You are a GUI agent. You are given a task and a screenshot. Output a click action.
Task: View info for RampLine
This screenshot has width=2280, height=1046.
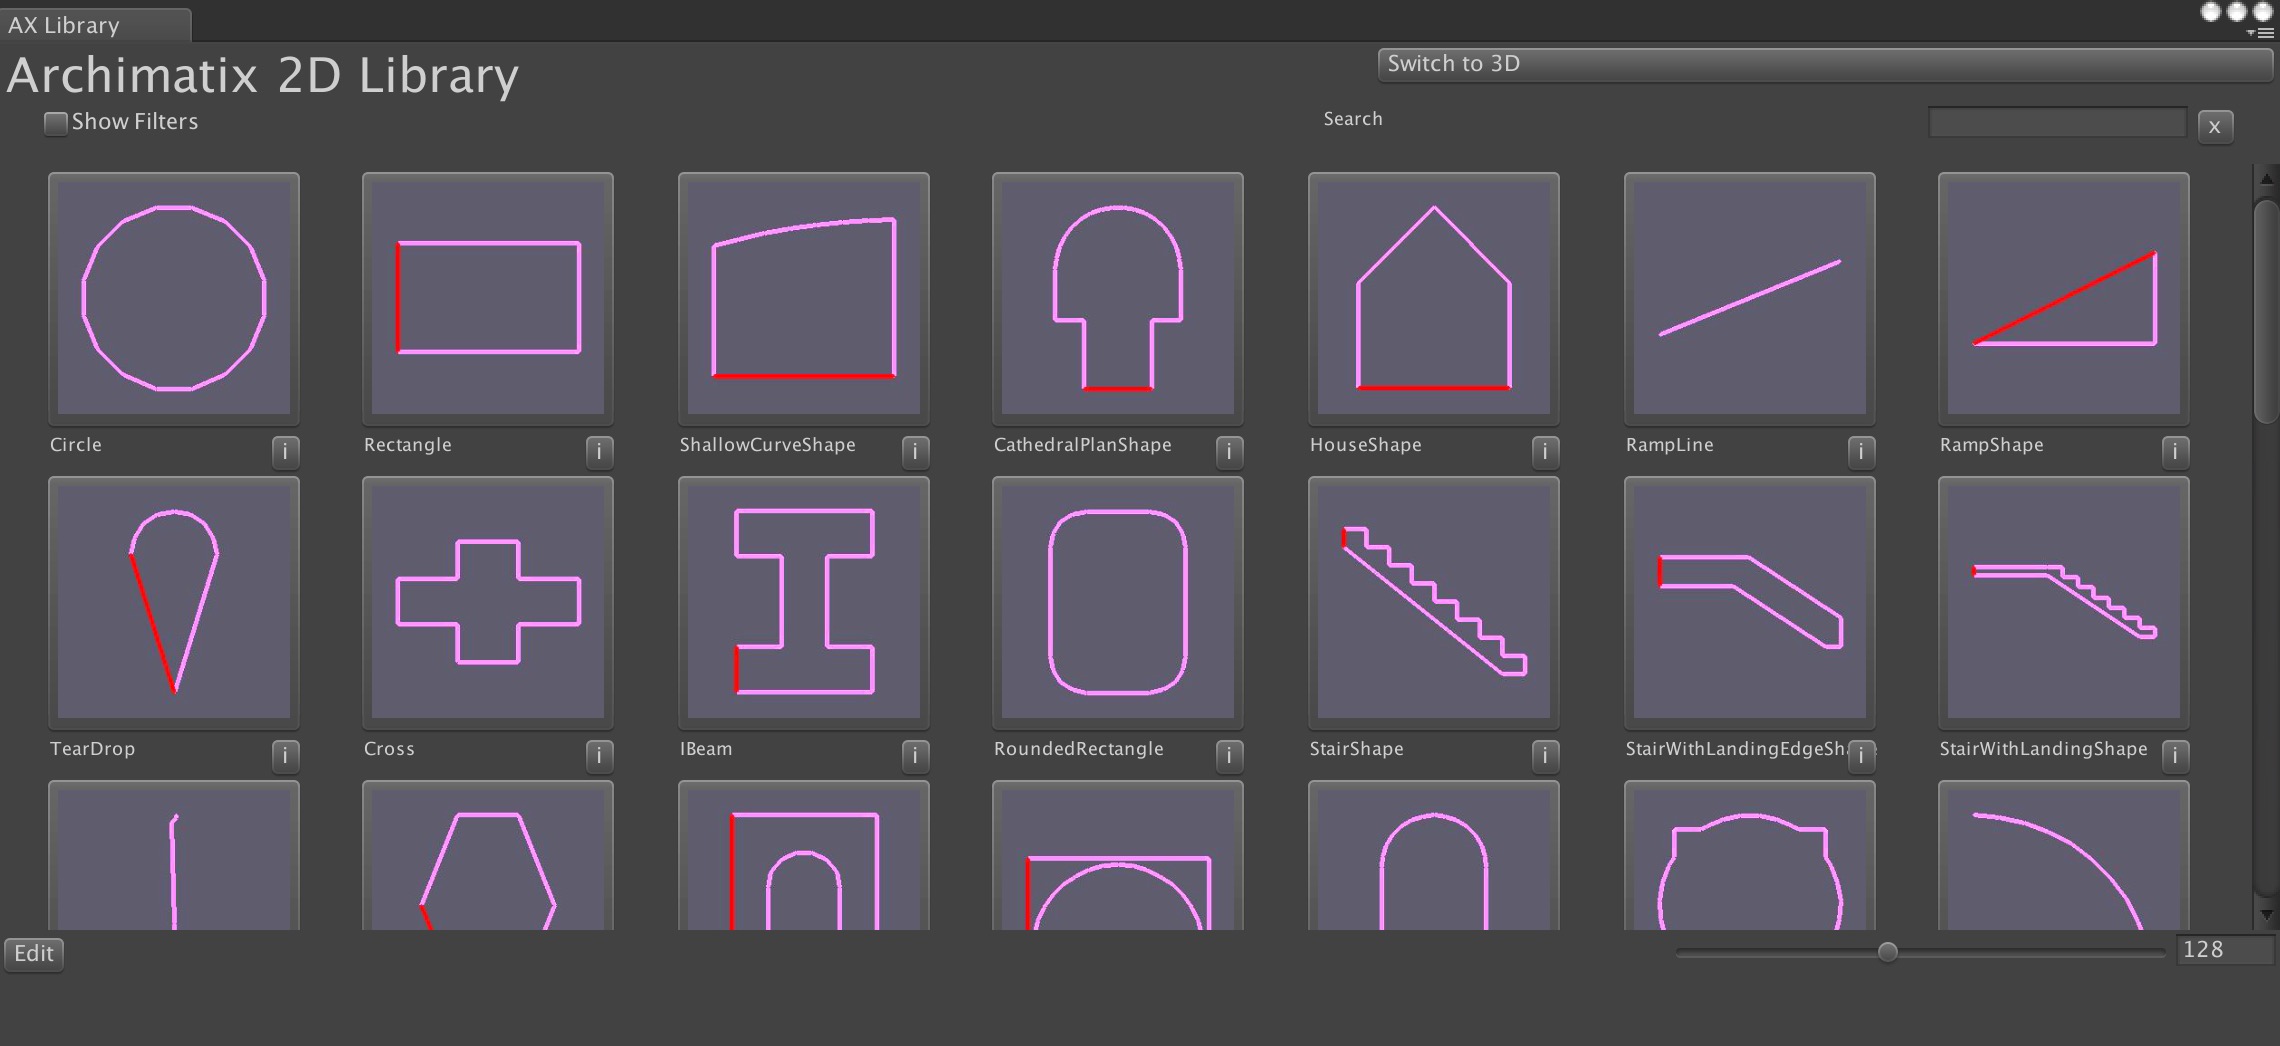1861,452
